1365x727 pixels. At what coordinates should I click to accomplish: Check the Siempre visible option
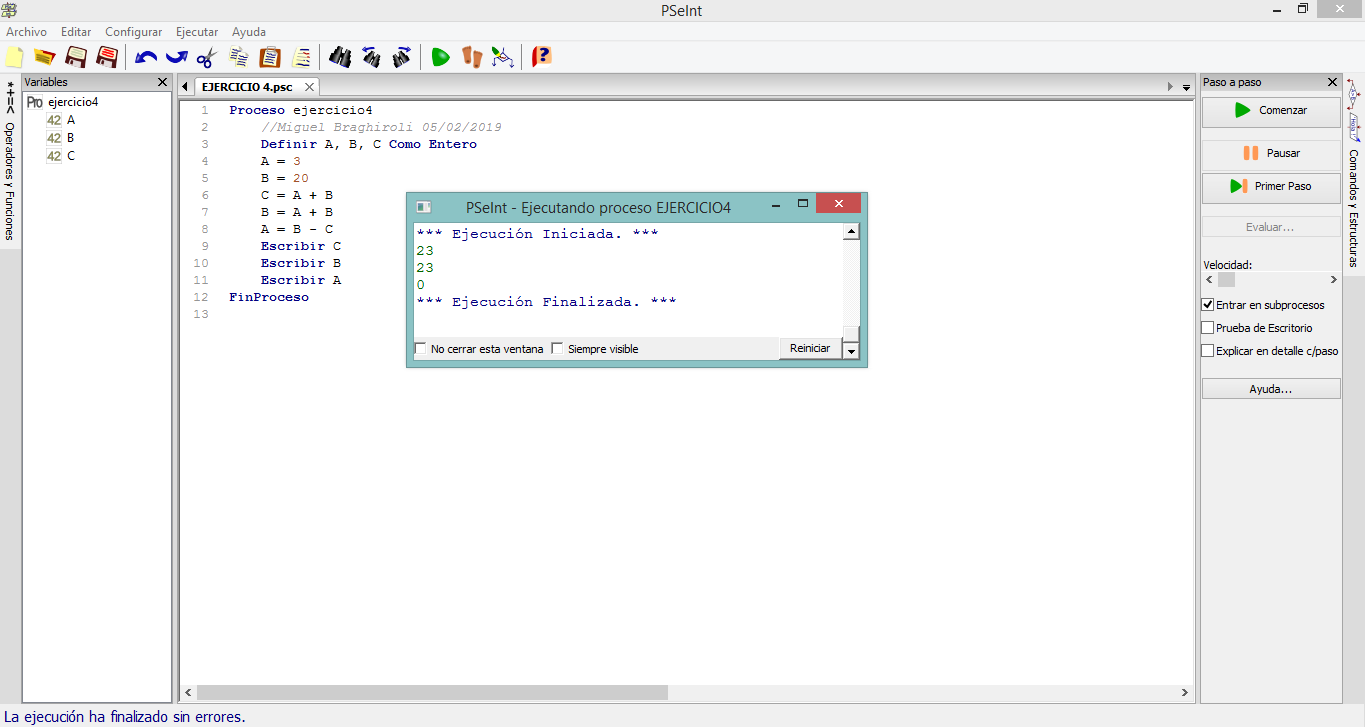[557, 348]
